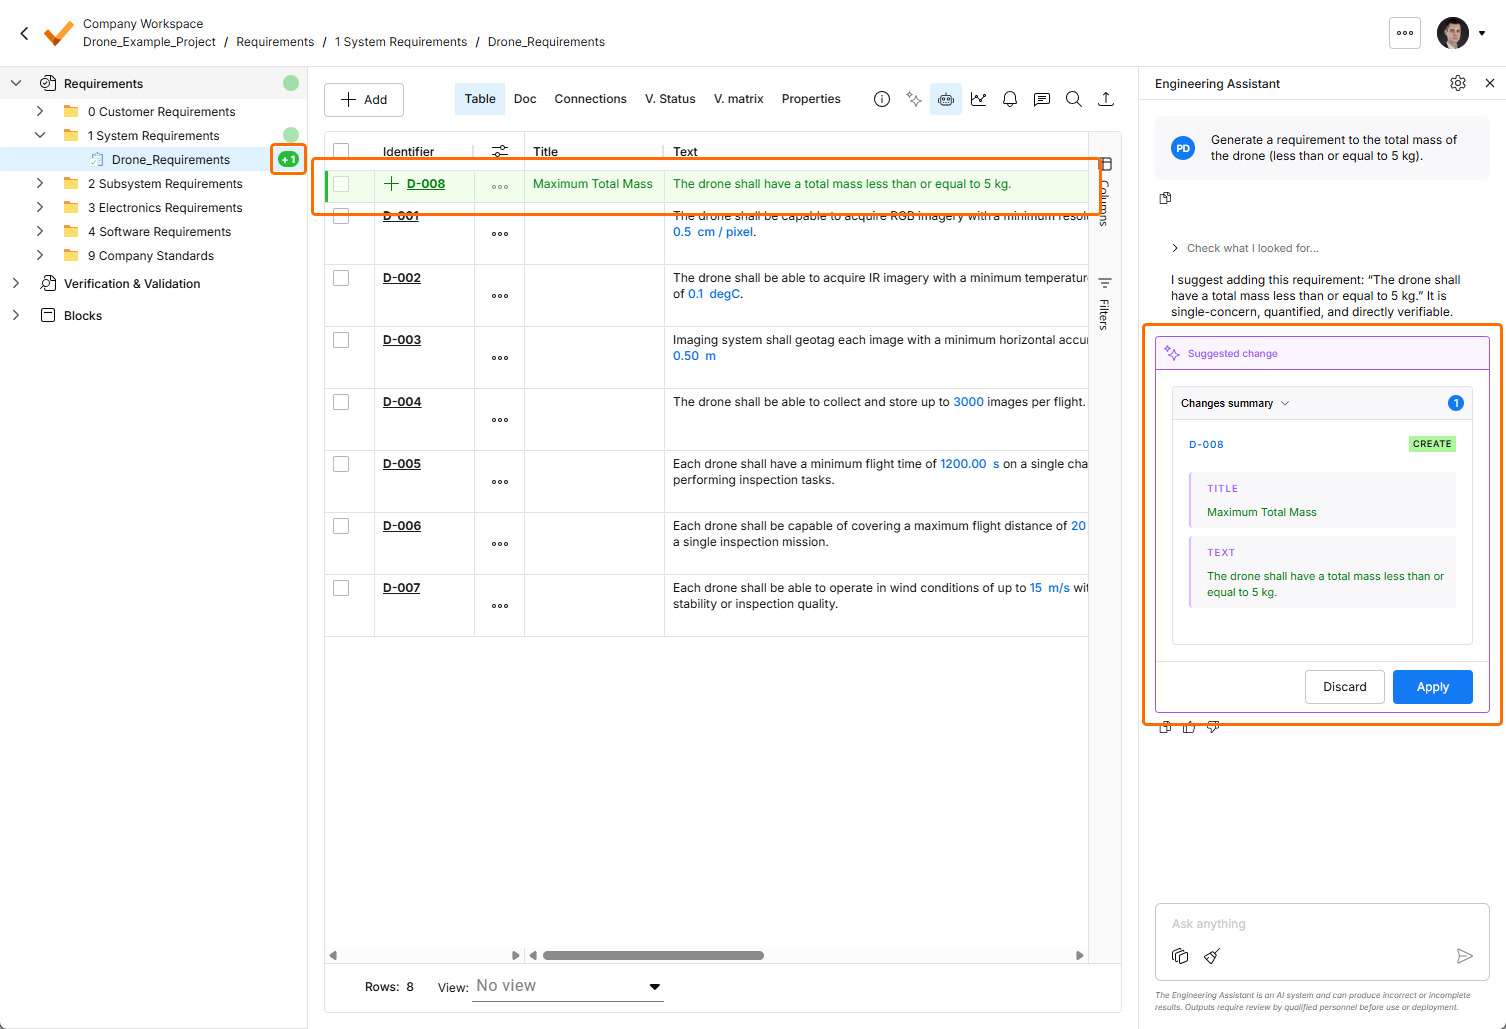Apply the suggested change
Viewport: 1506px width, 1029px height.
(1433, 687)
